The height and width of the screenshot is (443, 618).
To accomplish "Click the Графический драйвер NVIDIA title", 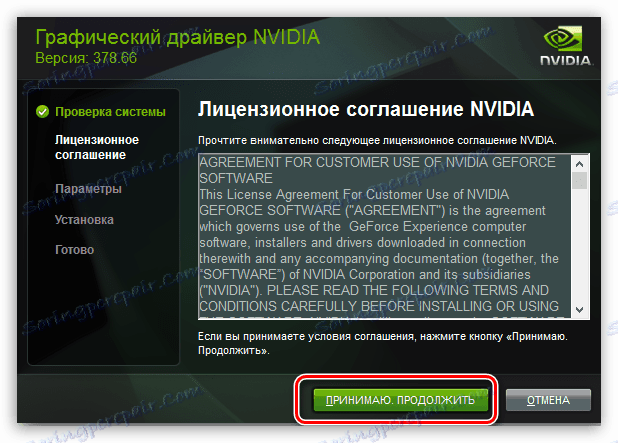I will (177, 37).
